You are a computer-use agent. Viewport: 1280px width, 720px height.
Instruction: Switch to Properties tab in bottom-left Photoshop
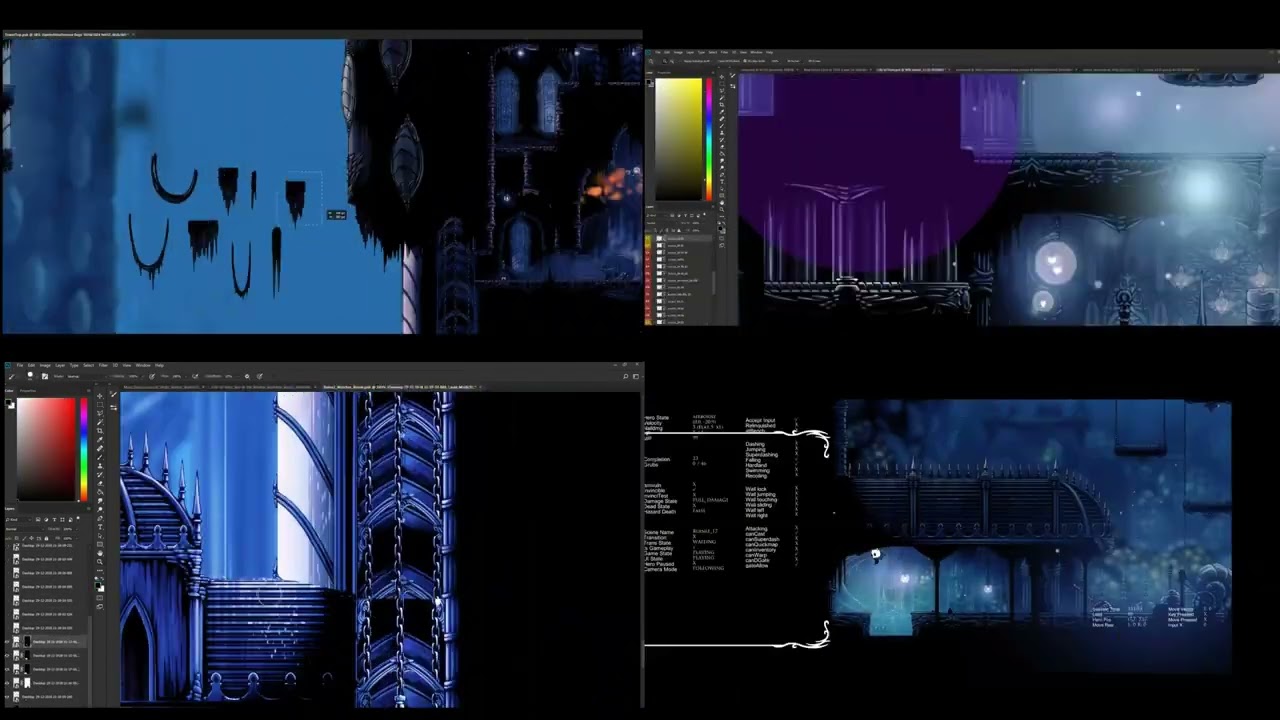28,391
